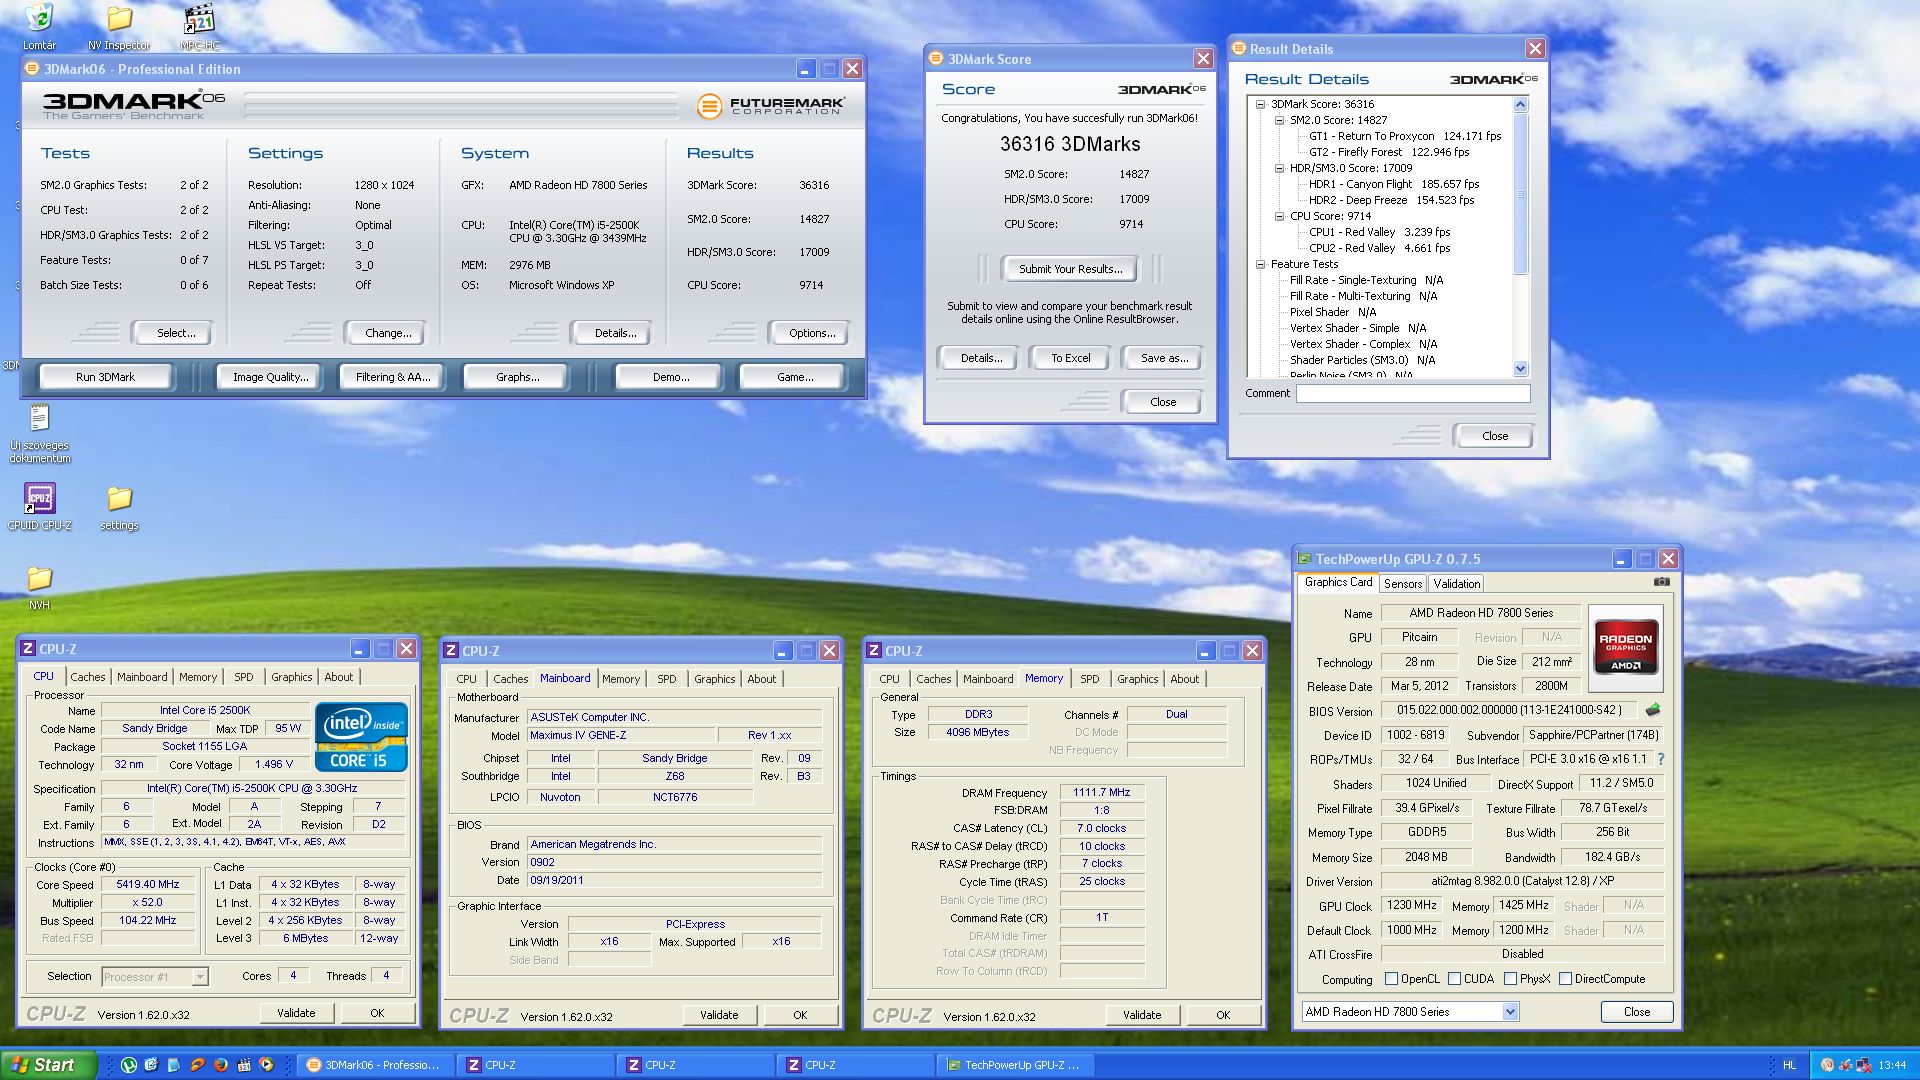Screen dimensions: 1920x1080
Task: Click the GPU-Z screenshot camera icon
Action: click(x=1661, y=582)
